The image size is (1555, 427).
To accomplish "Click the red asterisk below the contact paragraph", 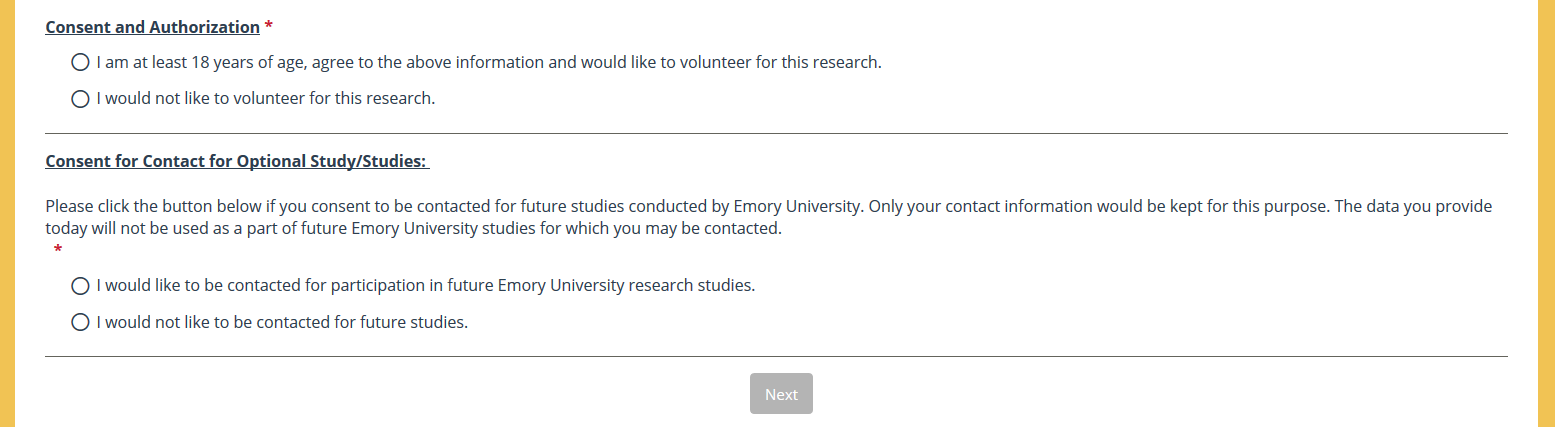I will 58,250.
